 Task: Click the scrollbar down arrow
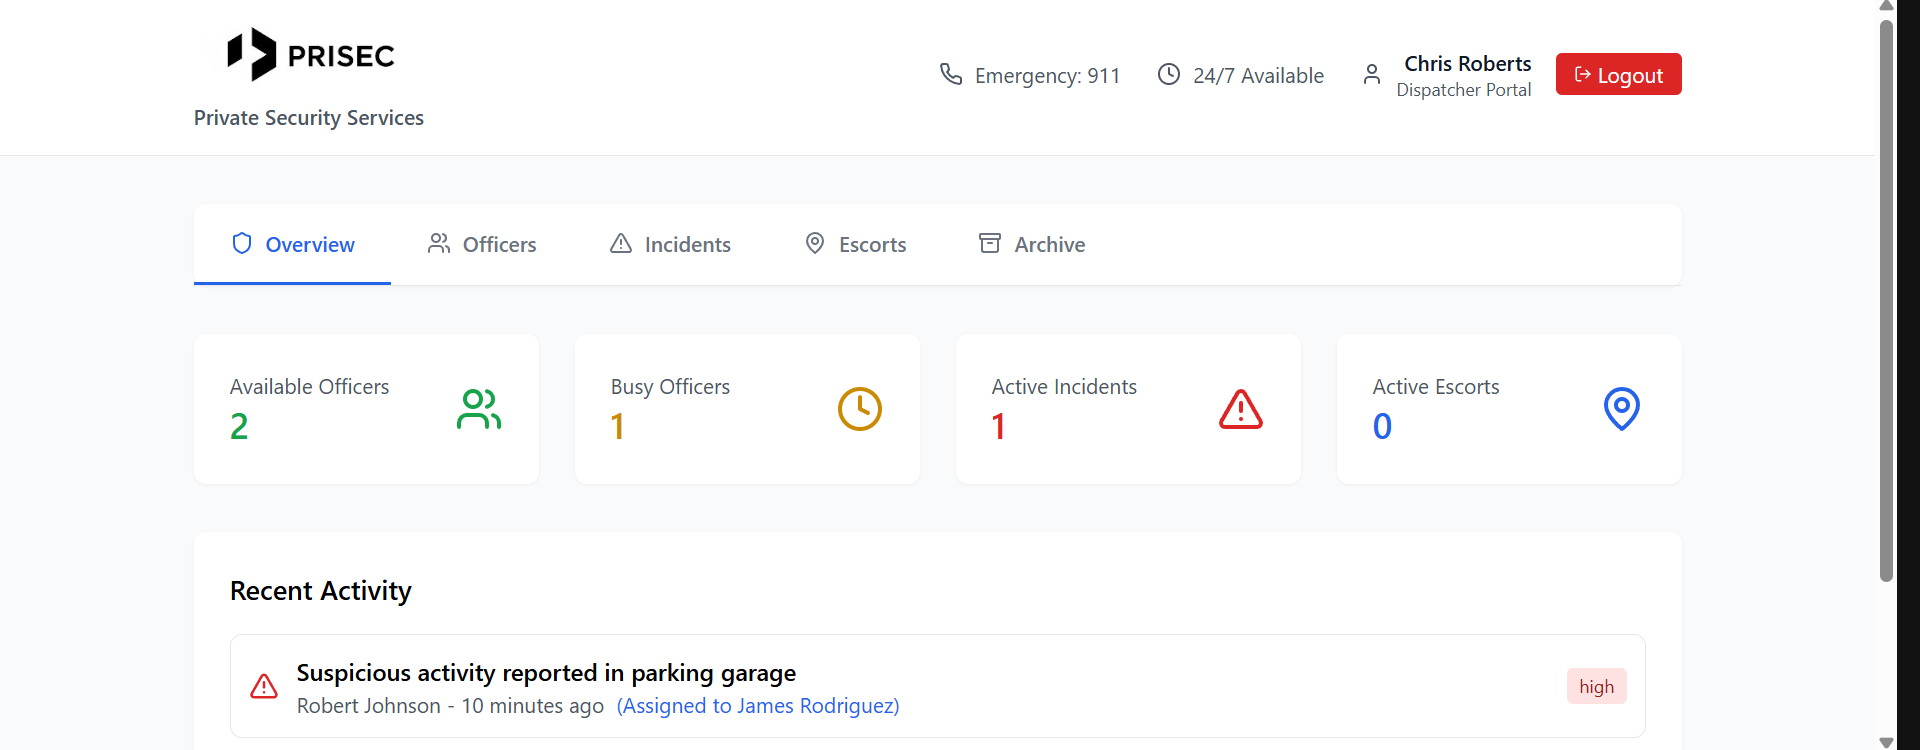tap(1886, 742)
